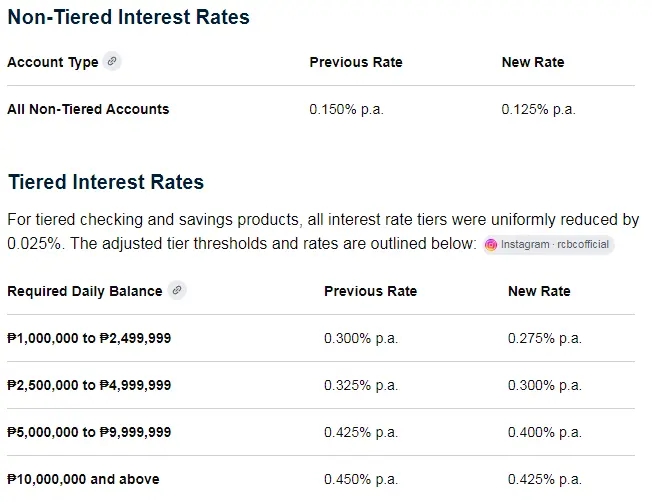Click the ₱2,500,000 to ₱4,999,999 tier row
Viewport: 659px width, 502px height.
point(321,385)
